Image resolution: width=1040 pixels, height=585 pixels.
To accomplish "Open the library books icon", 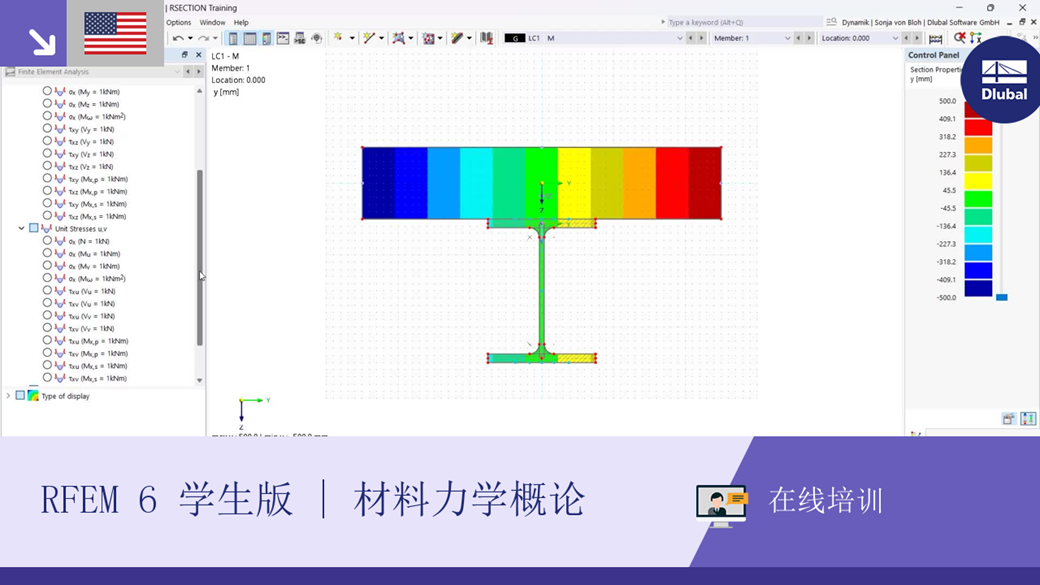I will [486, 38].
